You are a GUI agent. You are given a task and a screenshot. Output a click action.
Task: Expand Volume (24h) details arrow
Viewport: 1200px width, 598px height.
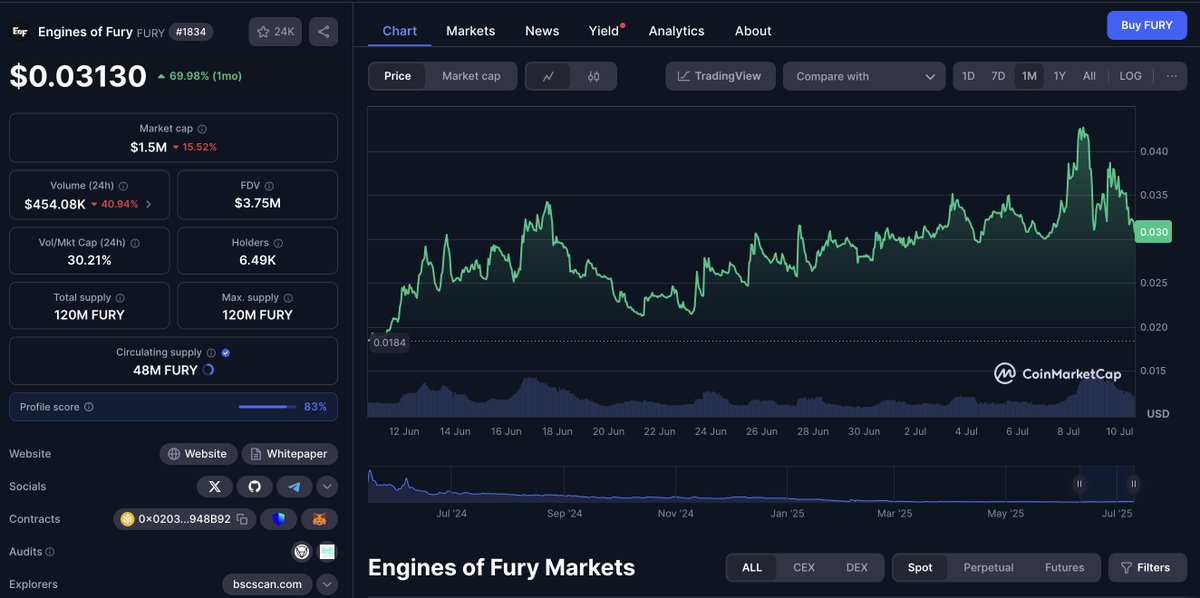(149, 204)
